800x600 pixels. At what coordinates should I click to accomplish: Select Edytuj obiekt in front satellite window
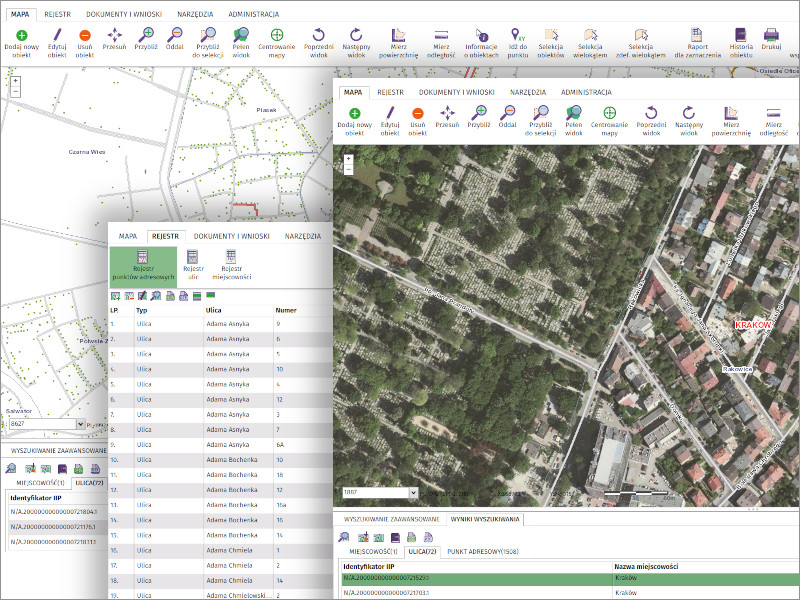pos(390,121)
